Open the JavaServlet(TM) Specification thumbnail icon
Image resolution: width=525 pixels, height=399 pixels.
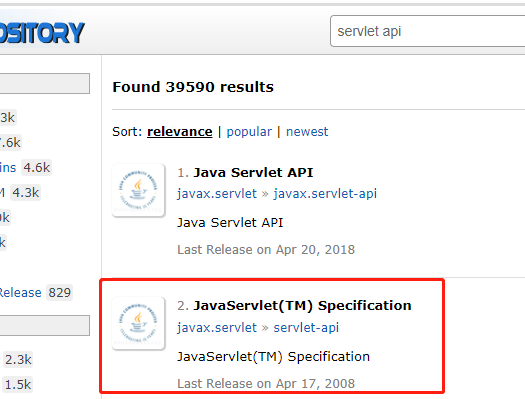click(138, 323)
